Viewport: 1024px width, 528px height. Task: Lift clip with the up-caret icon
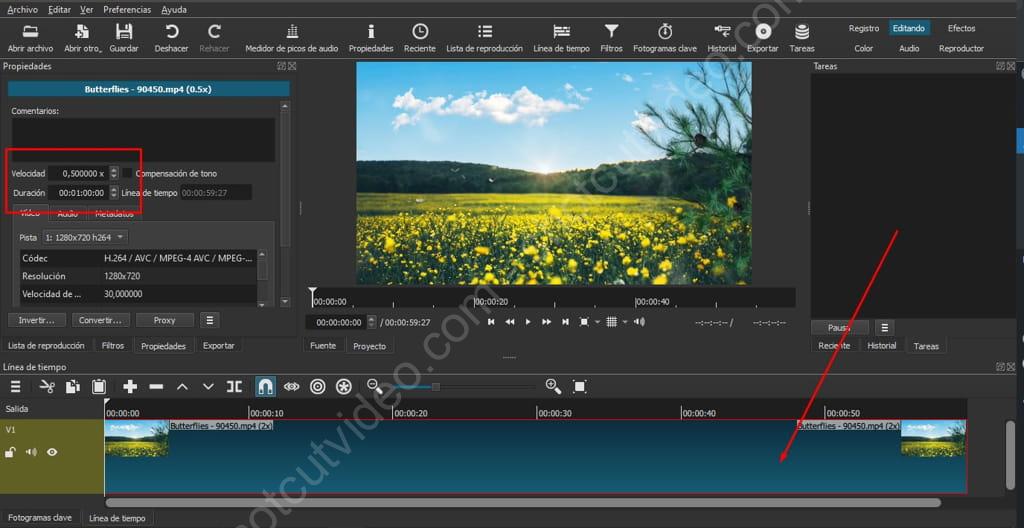(x=182, y=387)
